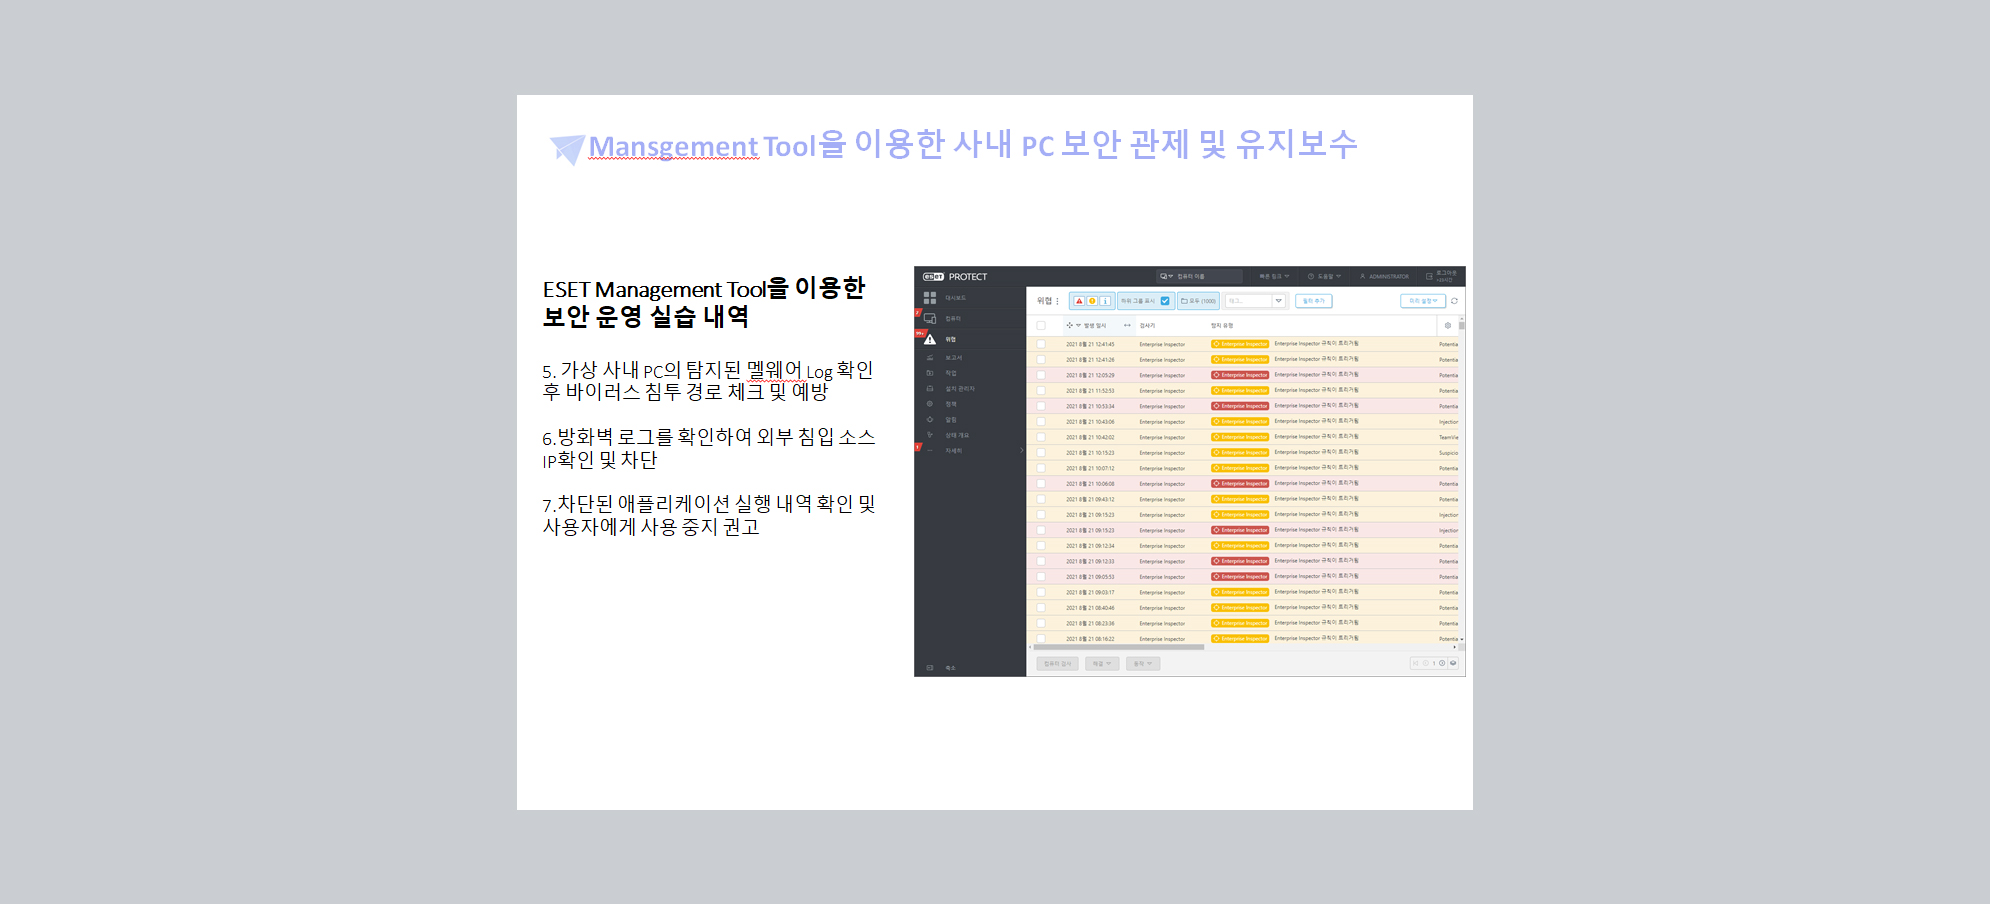This screenshot has height=904, width=1990.
Task: Open the Resolve dropdown button at bottom
Action: point(1102,664)
